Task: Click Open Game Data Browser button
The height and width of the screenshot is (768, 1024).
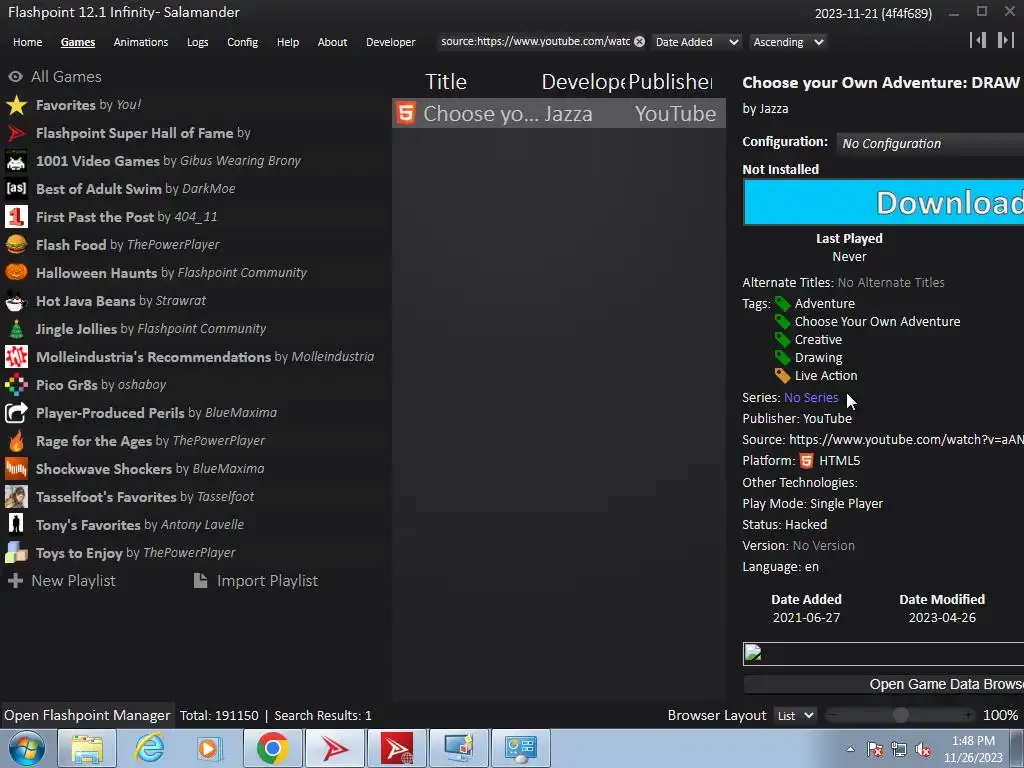Action: 884,684
